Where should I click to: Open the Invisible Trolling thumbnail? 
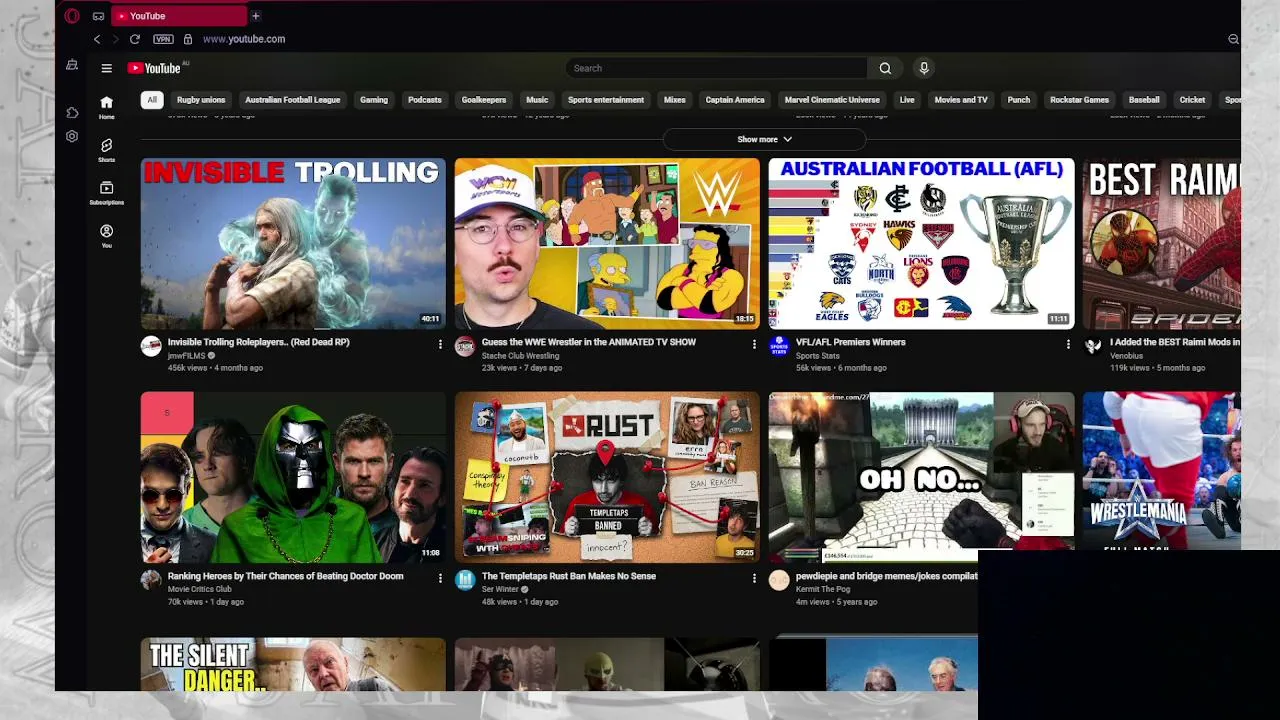pyautogui.click(x=293, y=243)
